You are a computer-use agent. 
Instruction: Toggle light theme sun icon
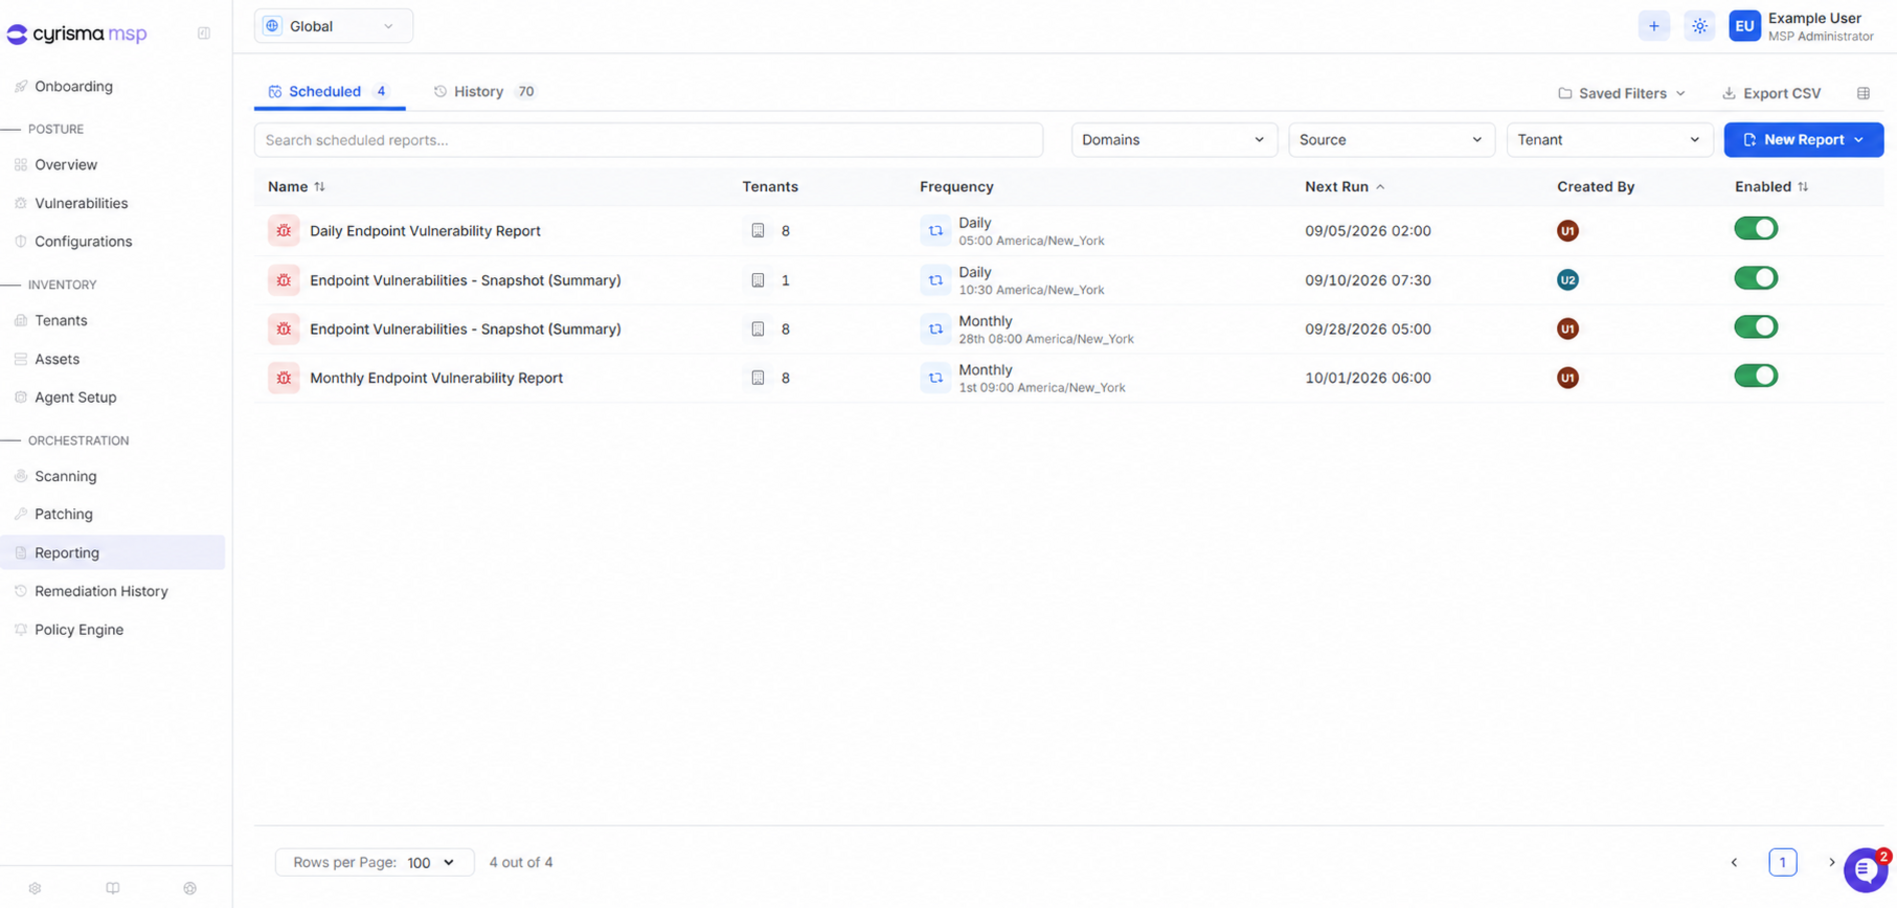point(1700,26)
